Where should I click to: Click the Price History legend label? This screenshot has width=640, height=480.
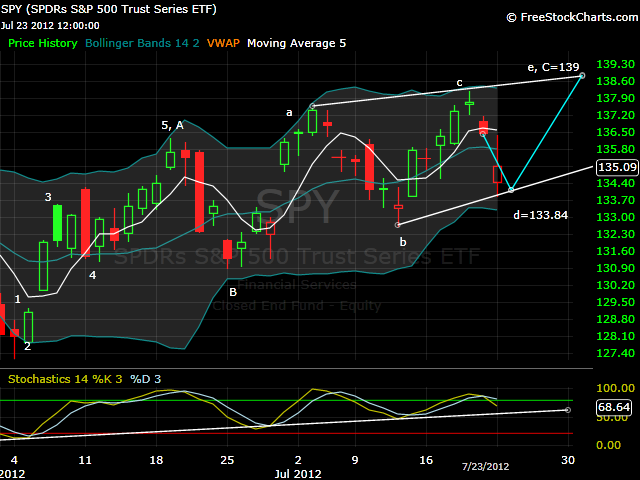(x=43, y=43)
